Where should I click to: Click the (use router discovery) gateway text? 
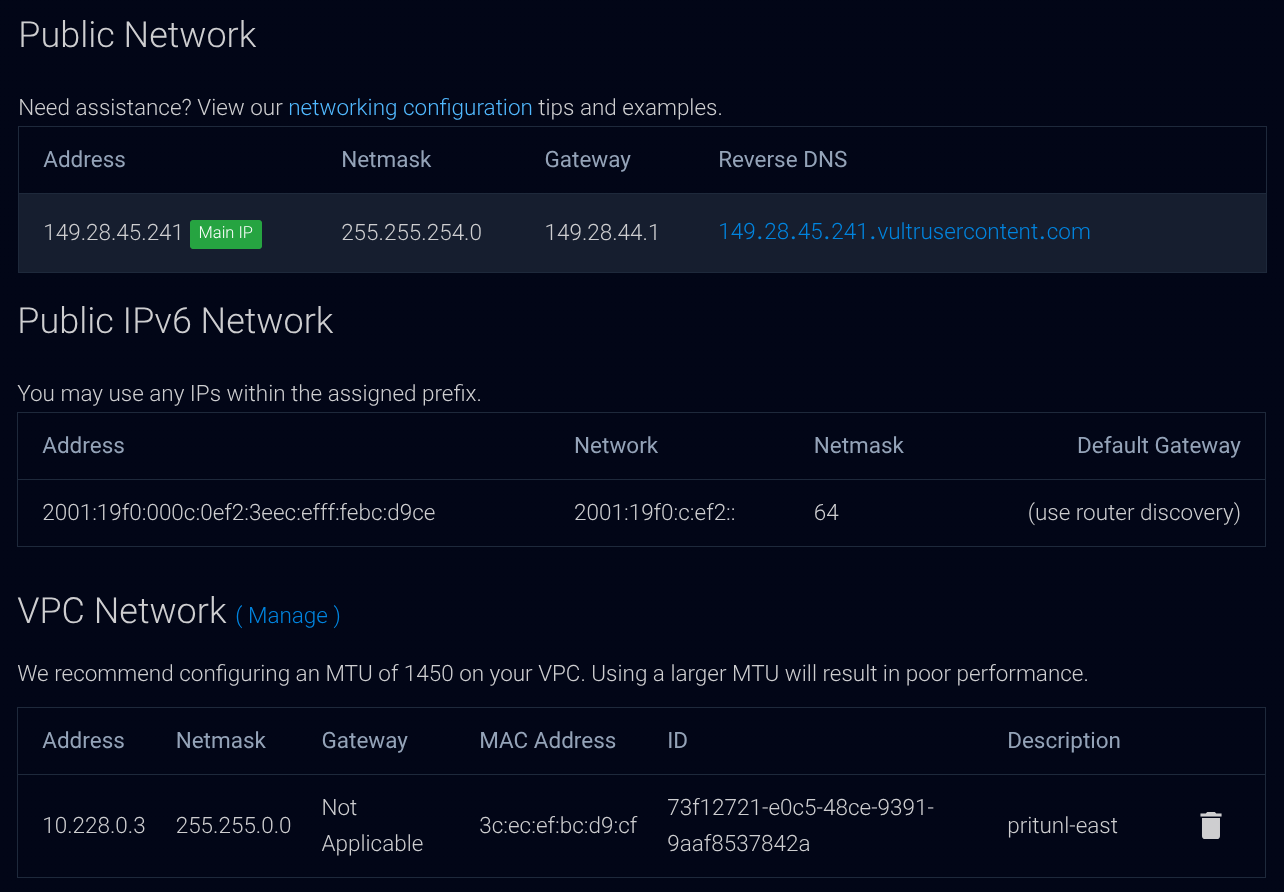[1134, 513]
